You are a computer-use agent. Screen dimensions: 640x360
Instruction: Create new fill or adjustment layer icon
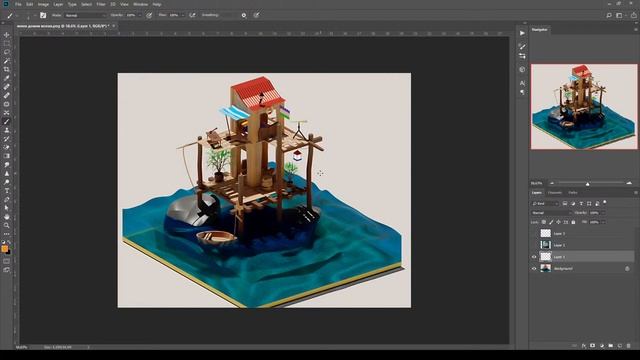pos(602,346)
